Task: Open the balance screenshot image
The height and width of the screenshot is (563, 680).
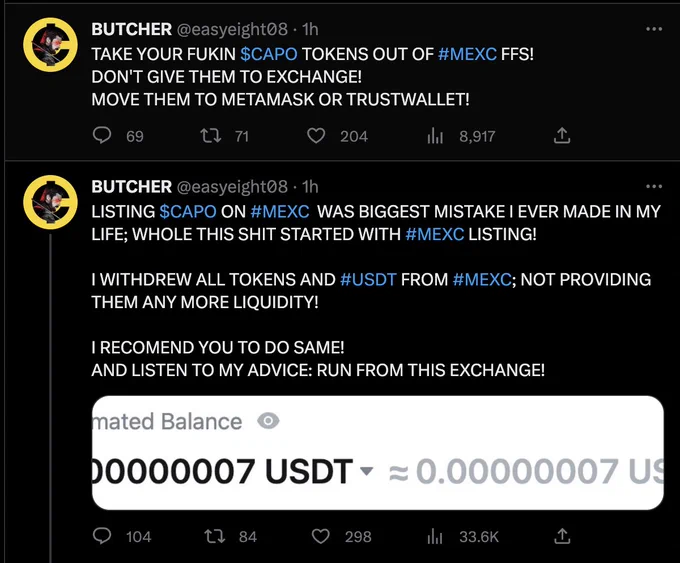Action: [x=378, y=452]
